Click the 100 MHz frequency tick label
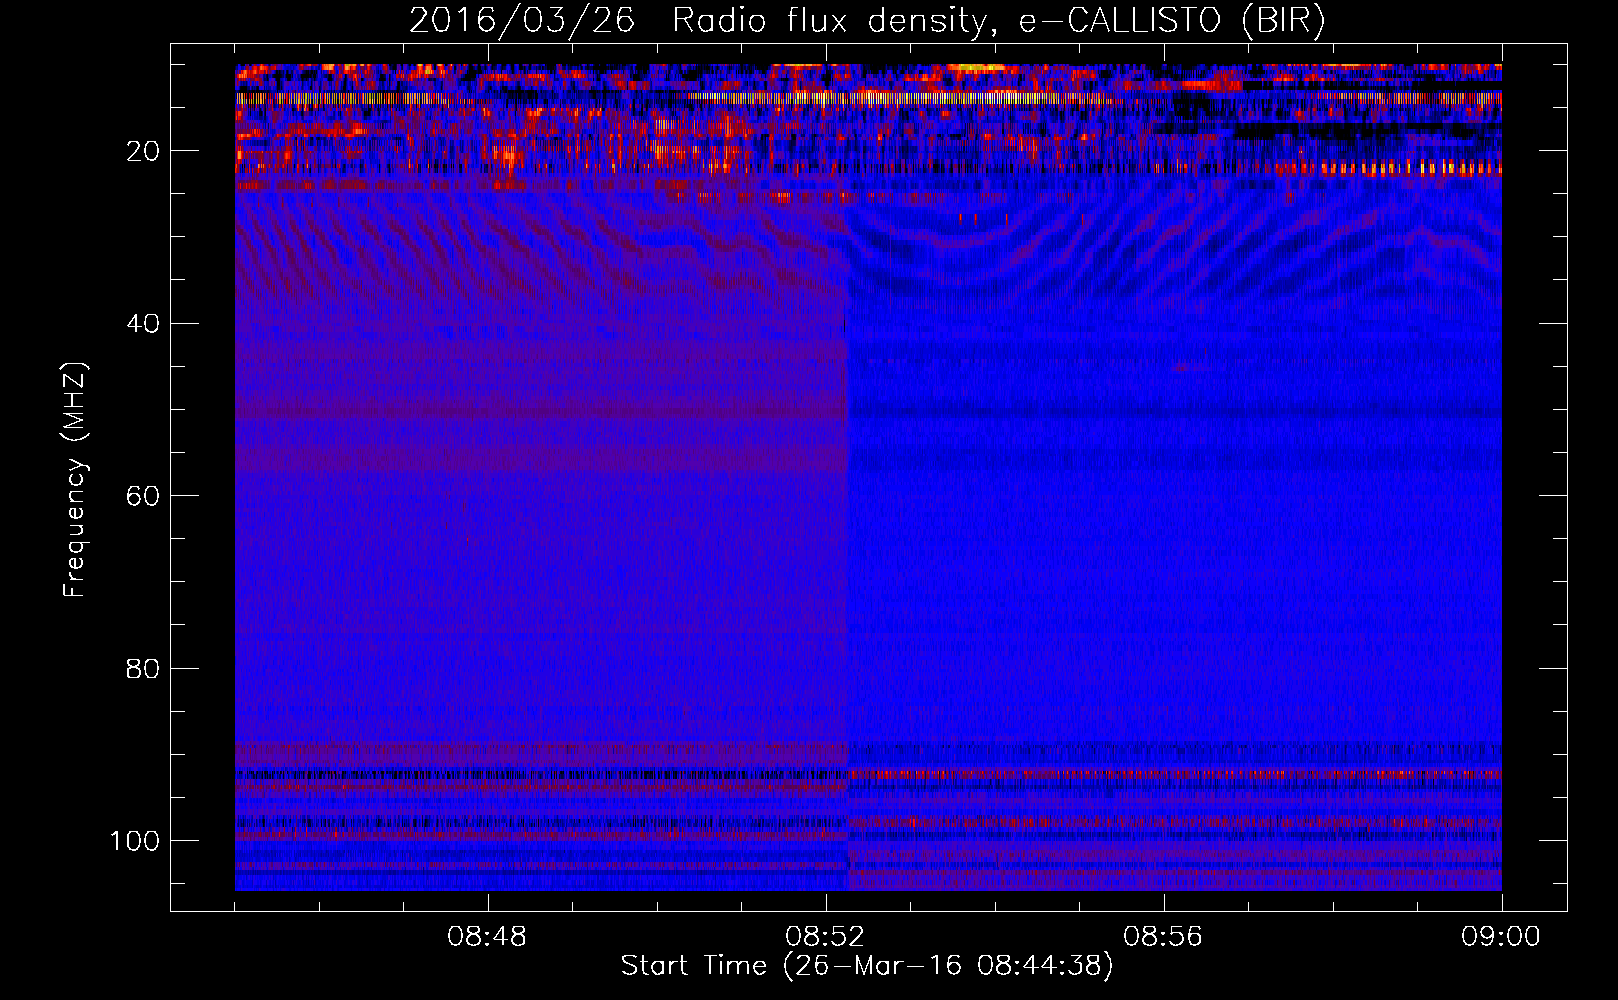This screenshot has height=1000, width=1618. tap(135, 841)
